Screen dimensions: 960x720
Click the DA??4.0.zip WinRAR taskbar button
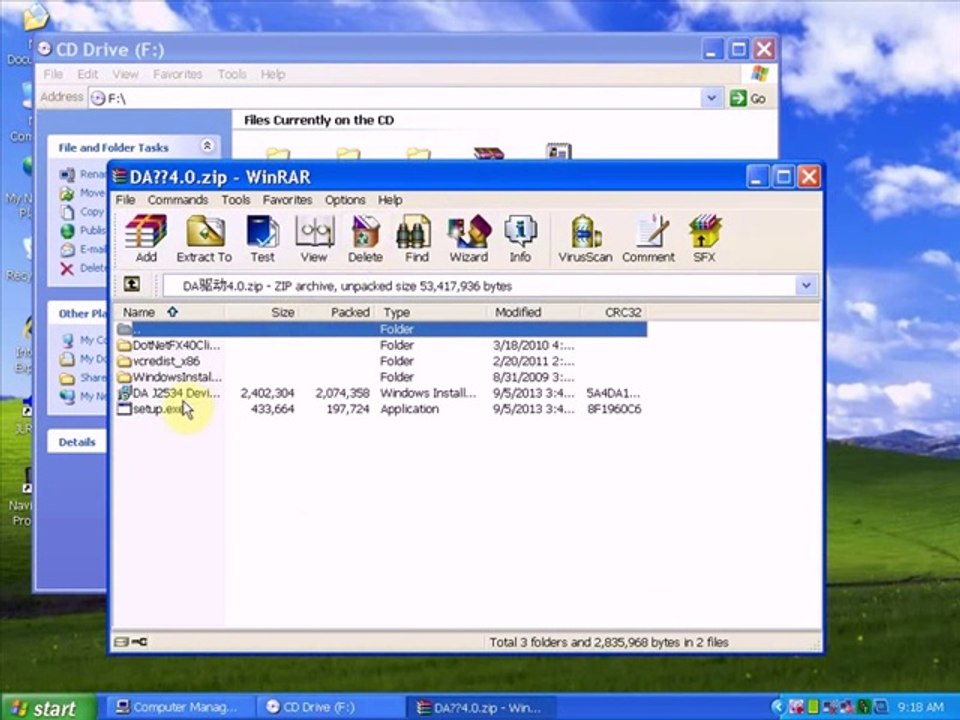[x=479, y=707]
